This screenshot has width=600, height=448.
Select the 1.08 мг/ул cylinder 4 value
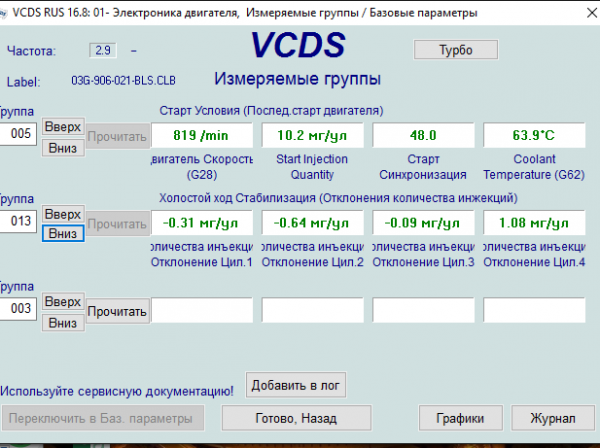(x=533, y=221)
